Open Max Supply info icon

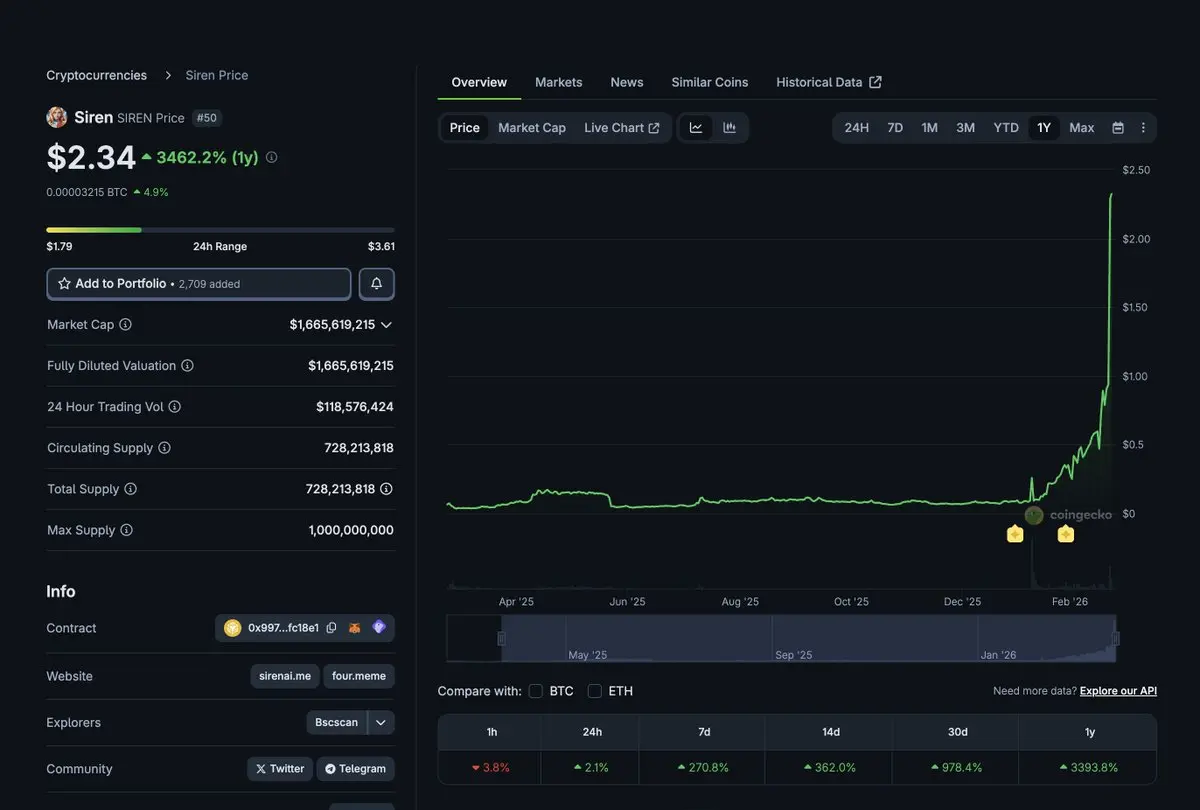pos(126,530)
